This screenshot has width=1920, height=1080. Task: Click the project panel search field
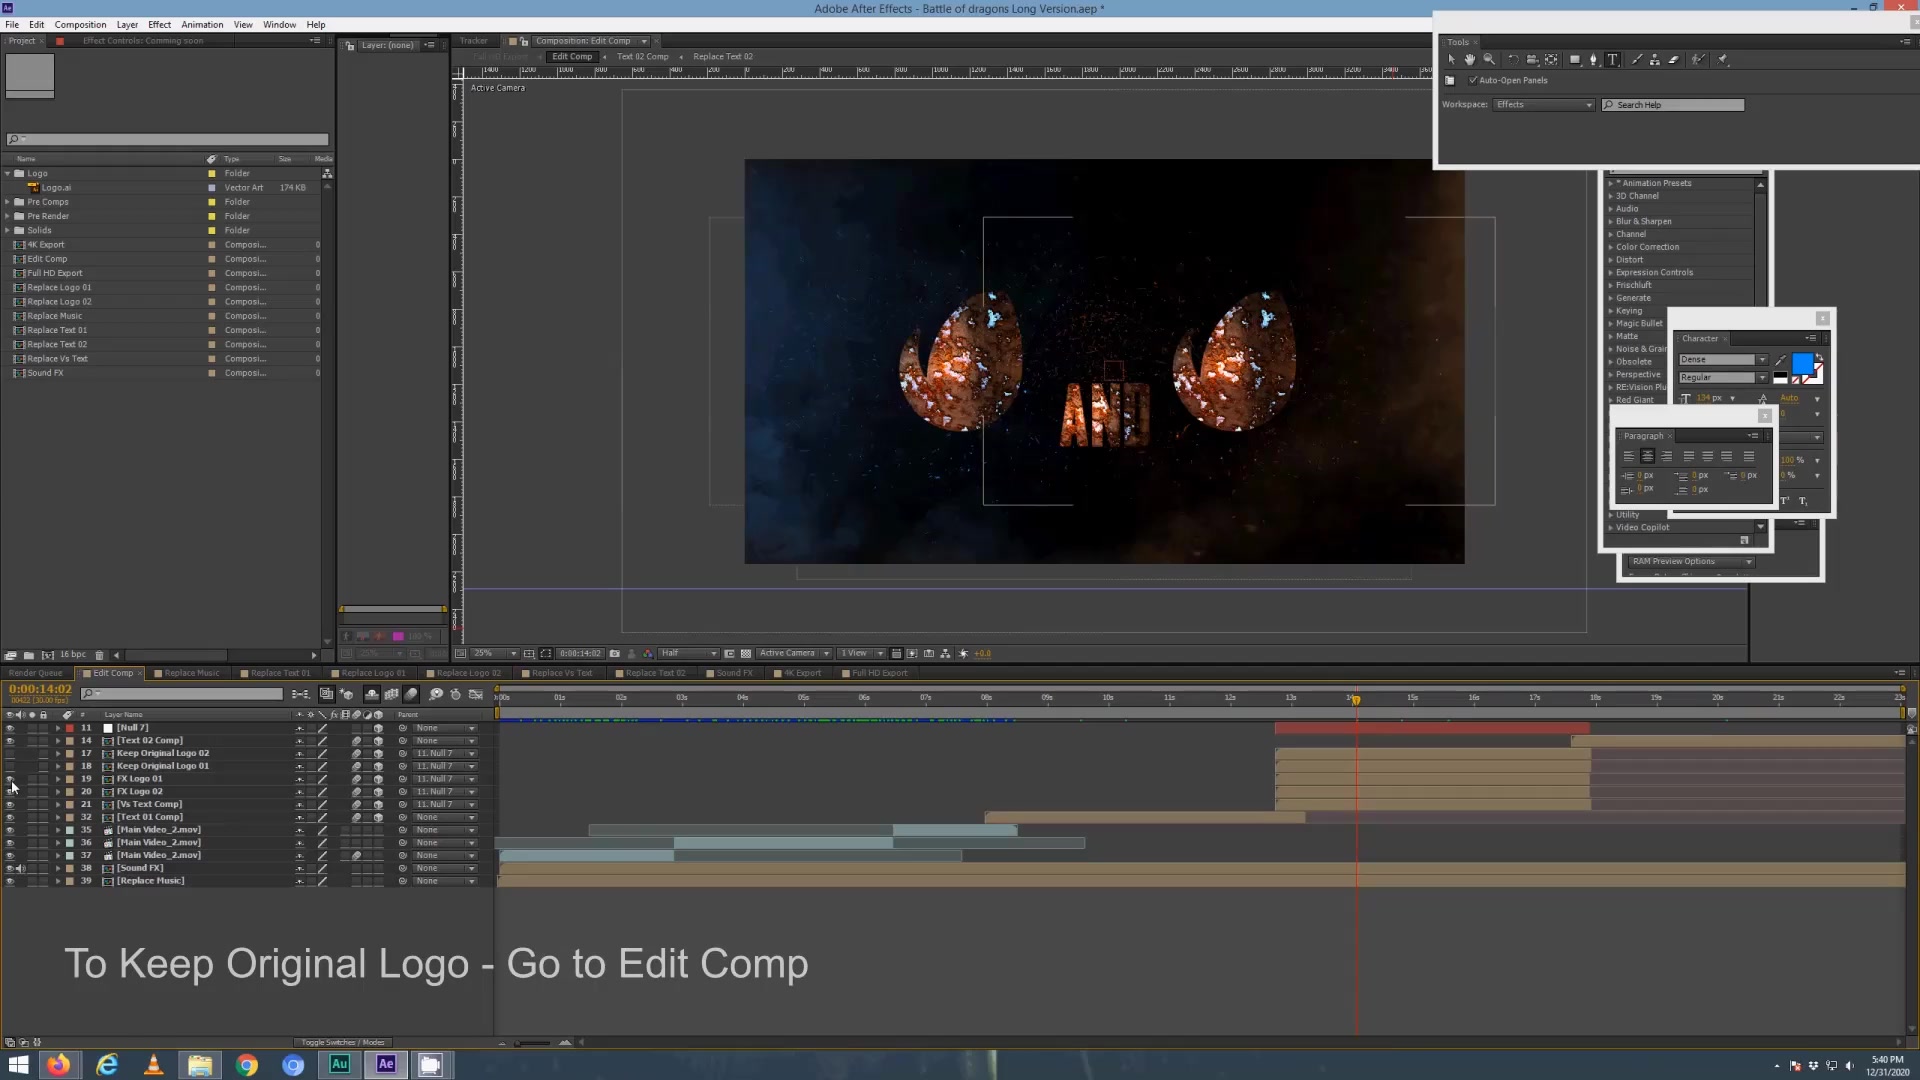[x=167, y=140]
